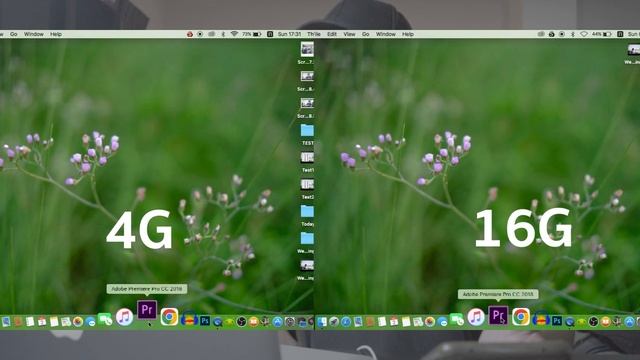Open Go menu on the 16G screen
Viewport: 640px width, 360px height.
click(x=365, y=34)
